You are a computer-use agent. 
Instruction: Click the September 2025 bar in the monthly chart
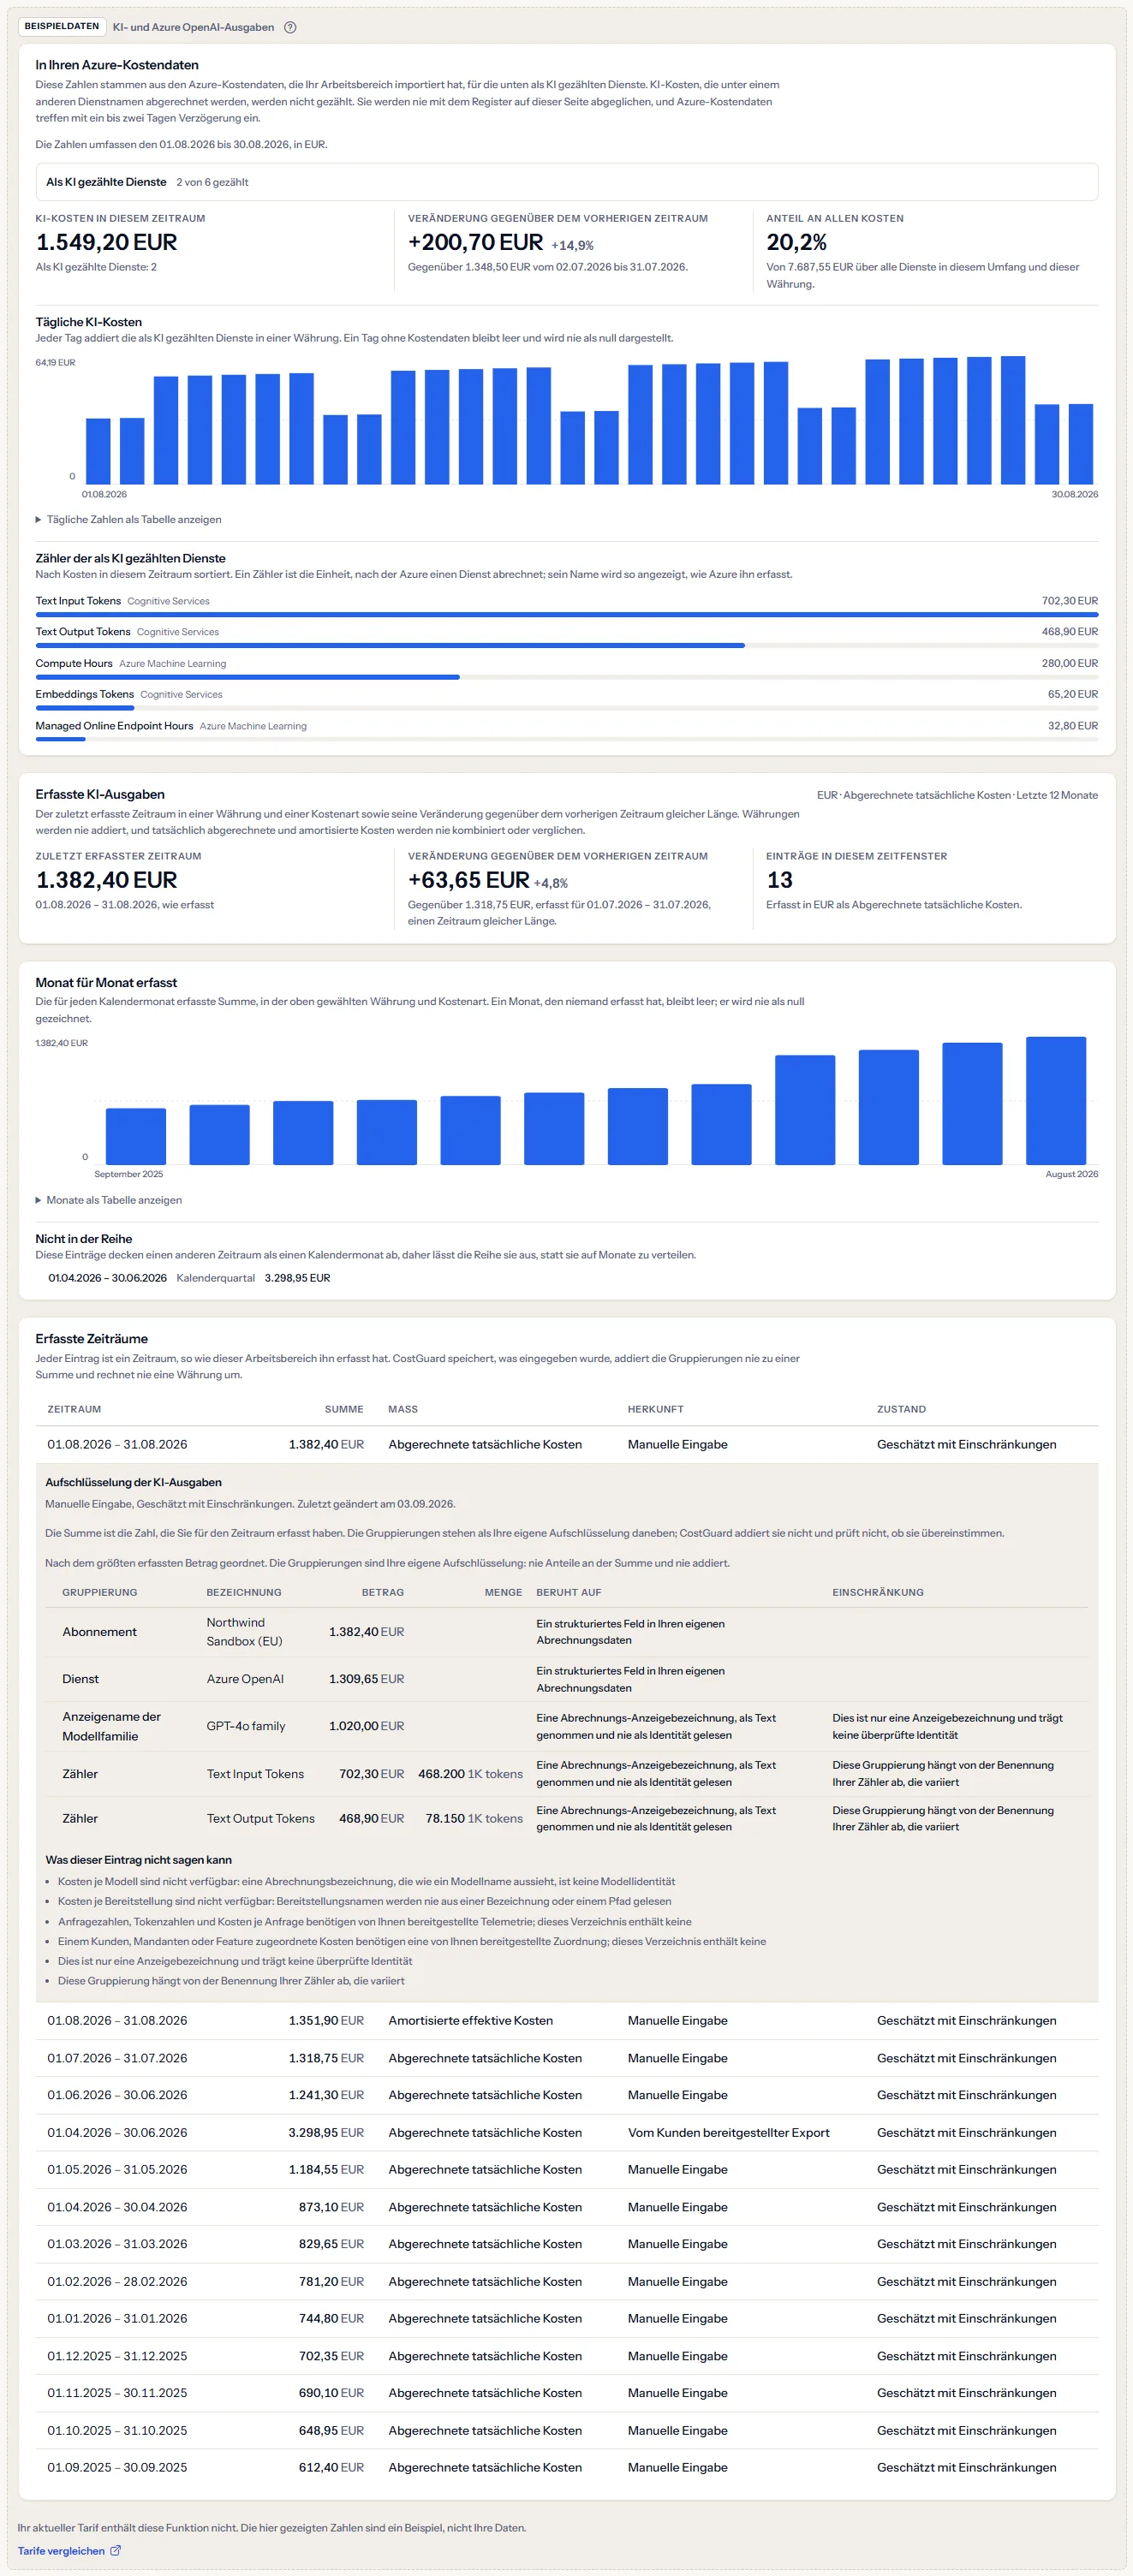pyautogui.click(x=136, y=1136)
